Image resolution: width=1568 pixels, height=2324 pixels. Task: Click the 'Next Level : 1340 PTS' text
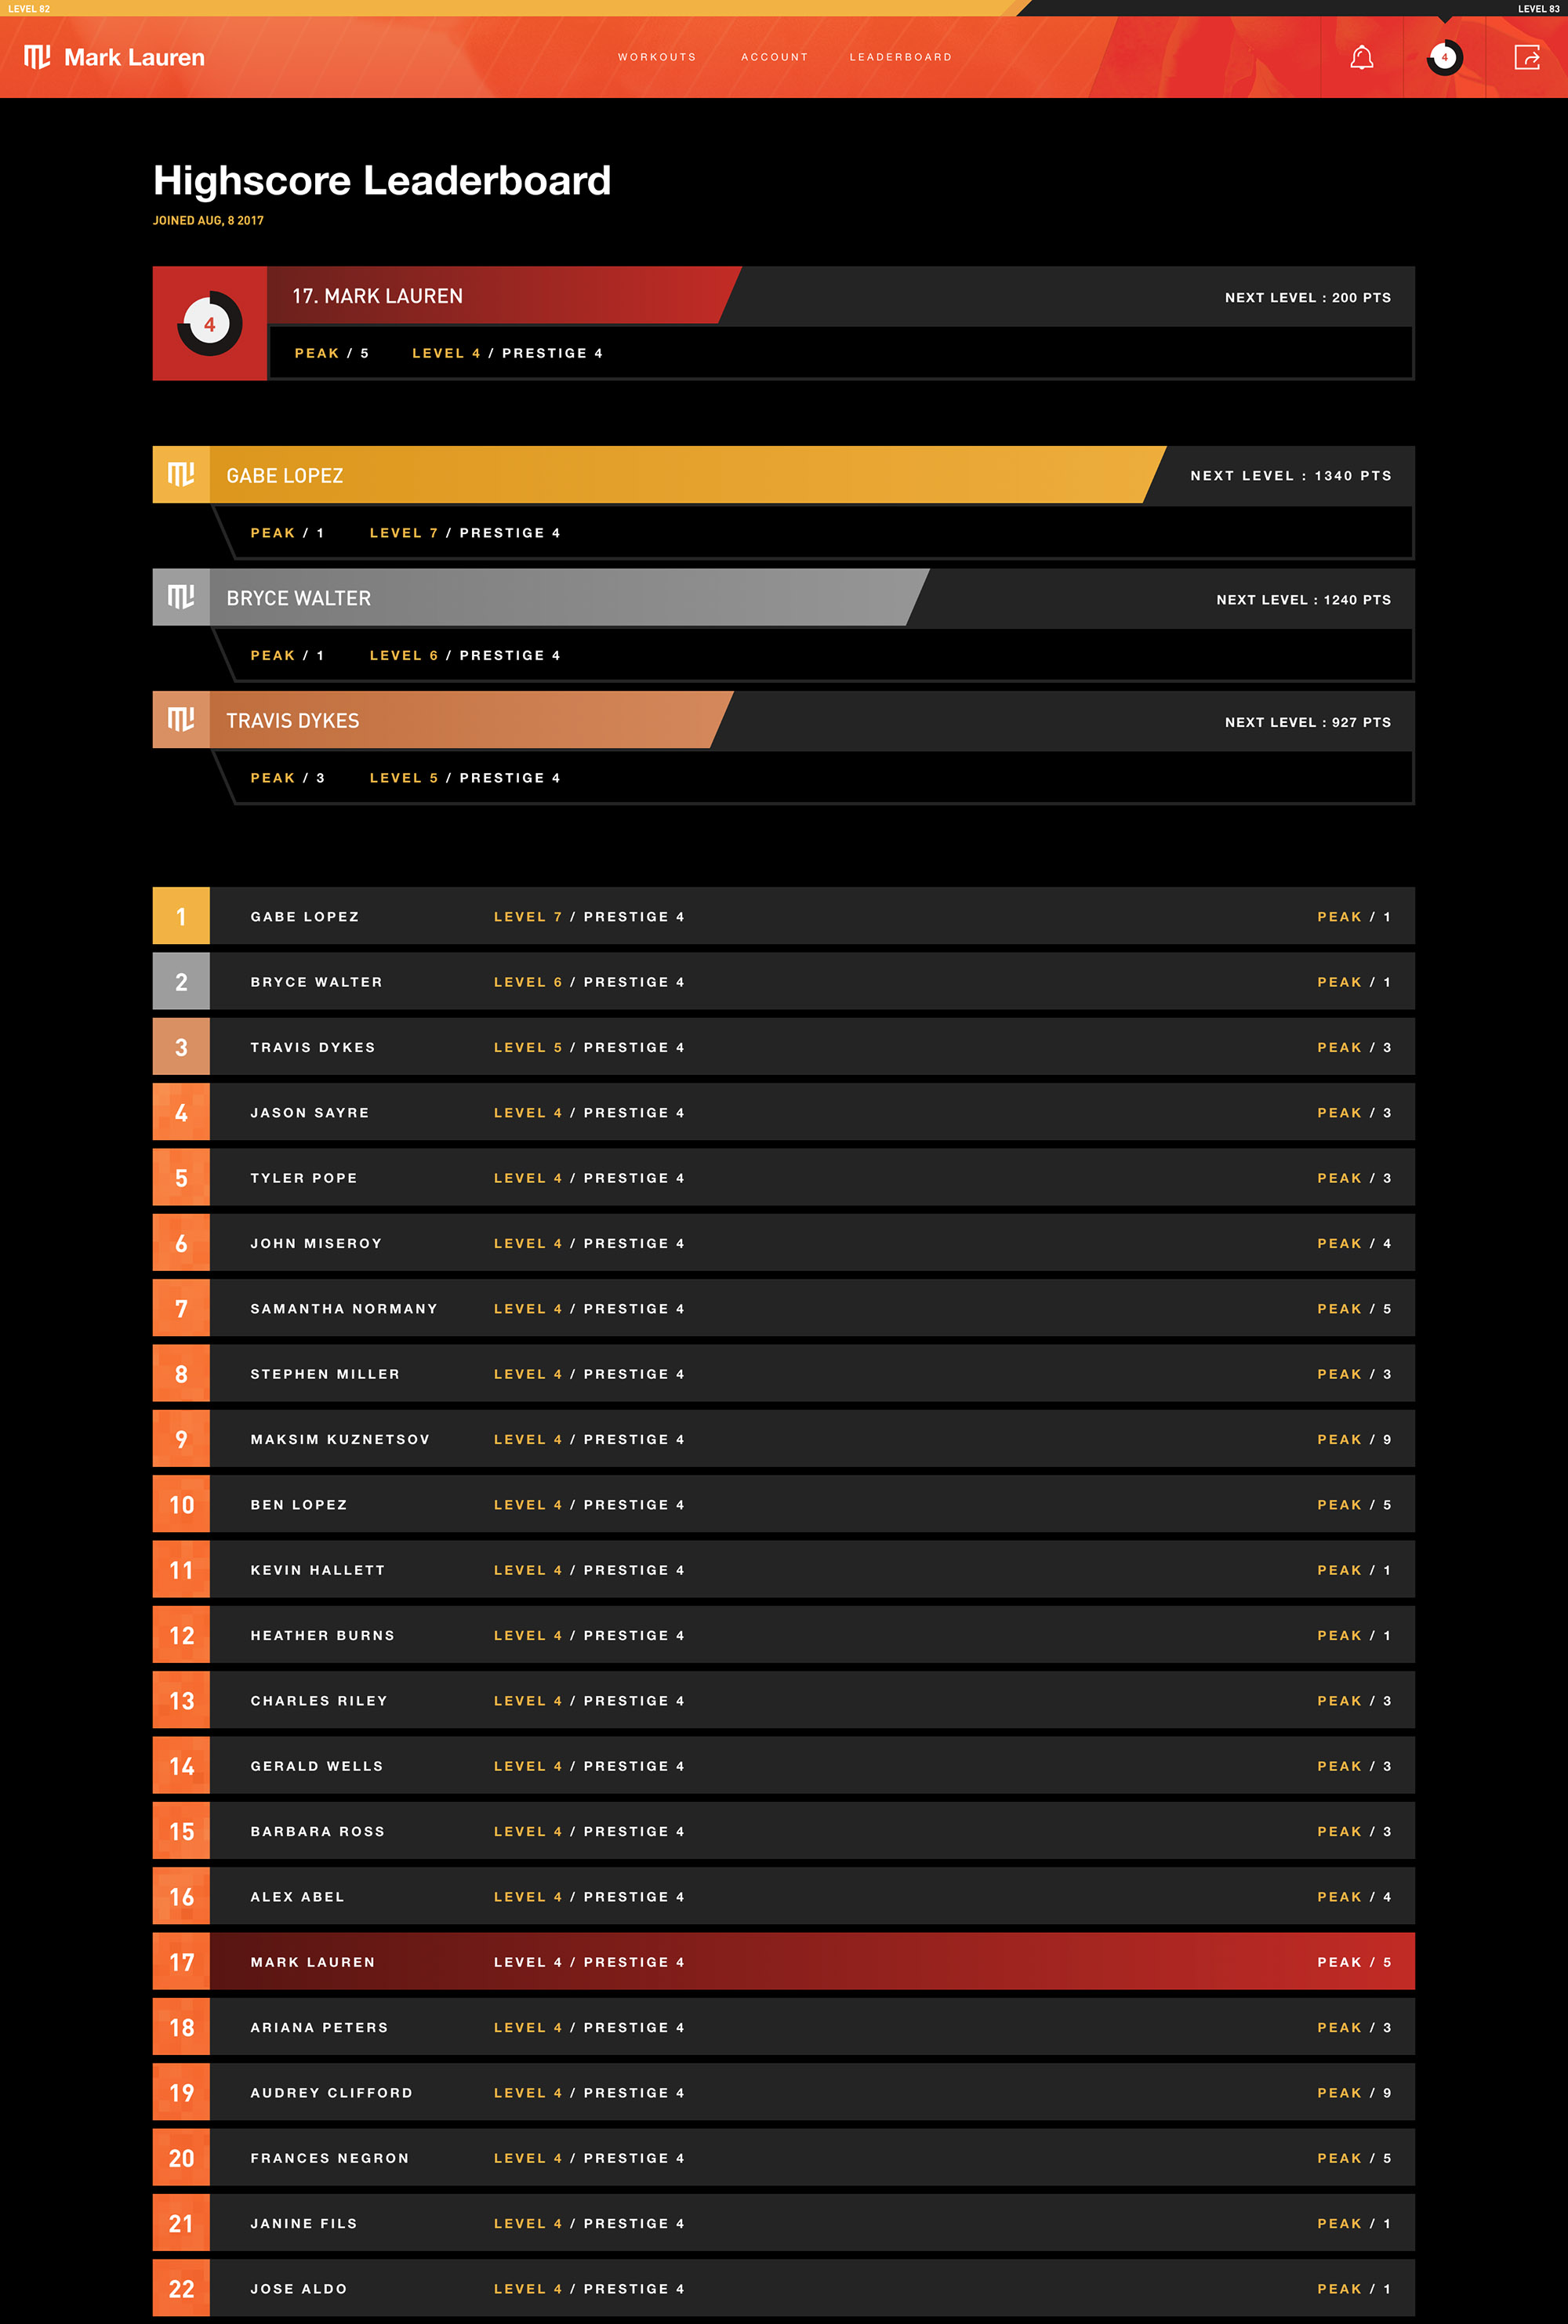[1291, 476]
